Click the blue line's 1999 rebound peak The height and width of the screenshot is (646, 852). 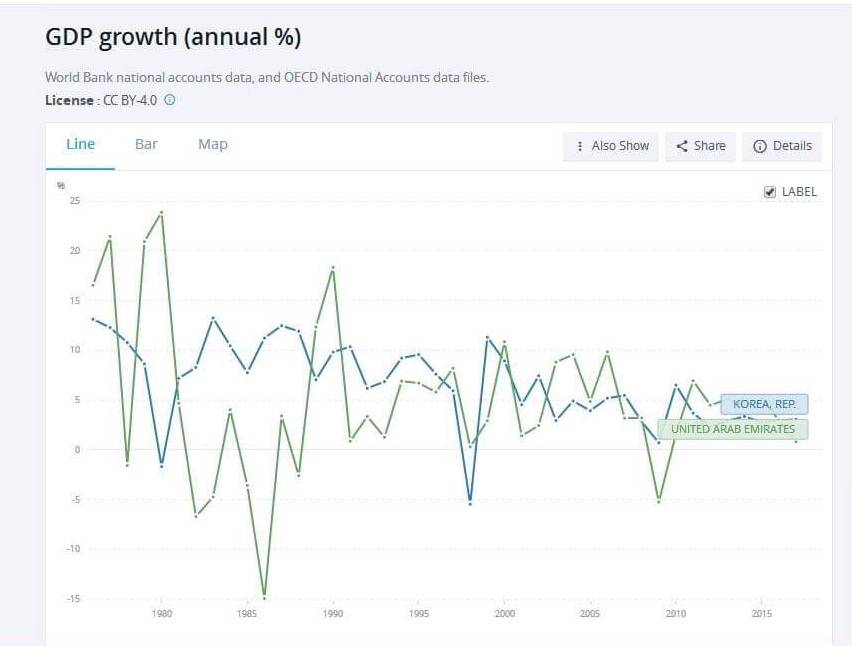click(487, 338)
